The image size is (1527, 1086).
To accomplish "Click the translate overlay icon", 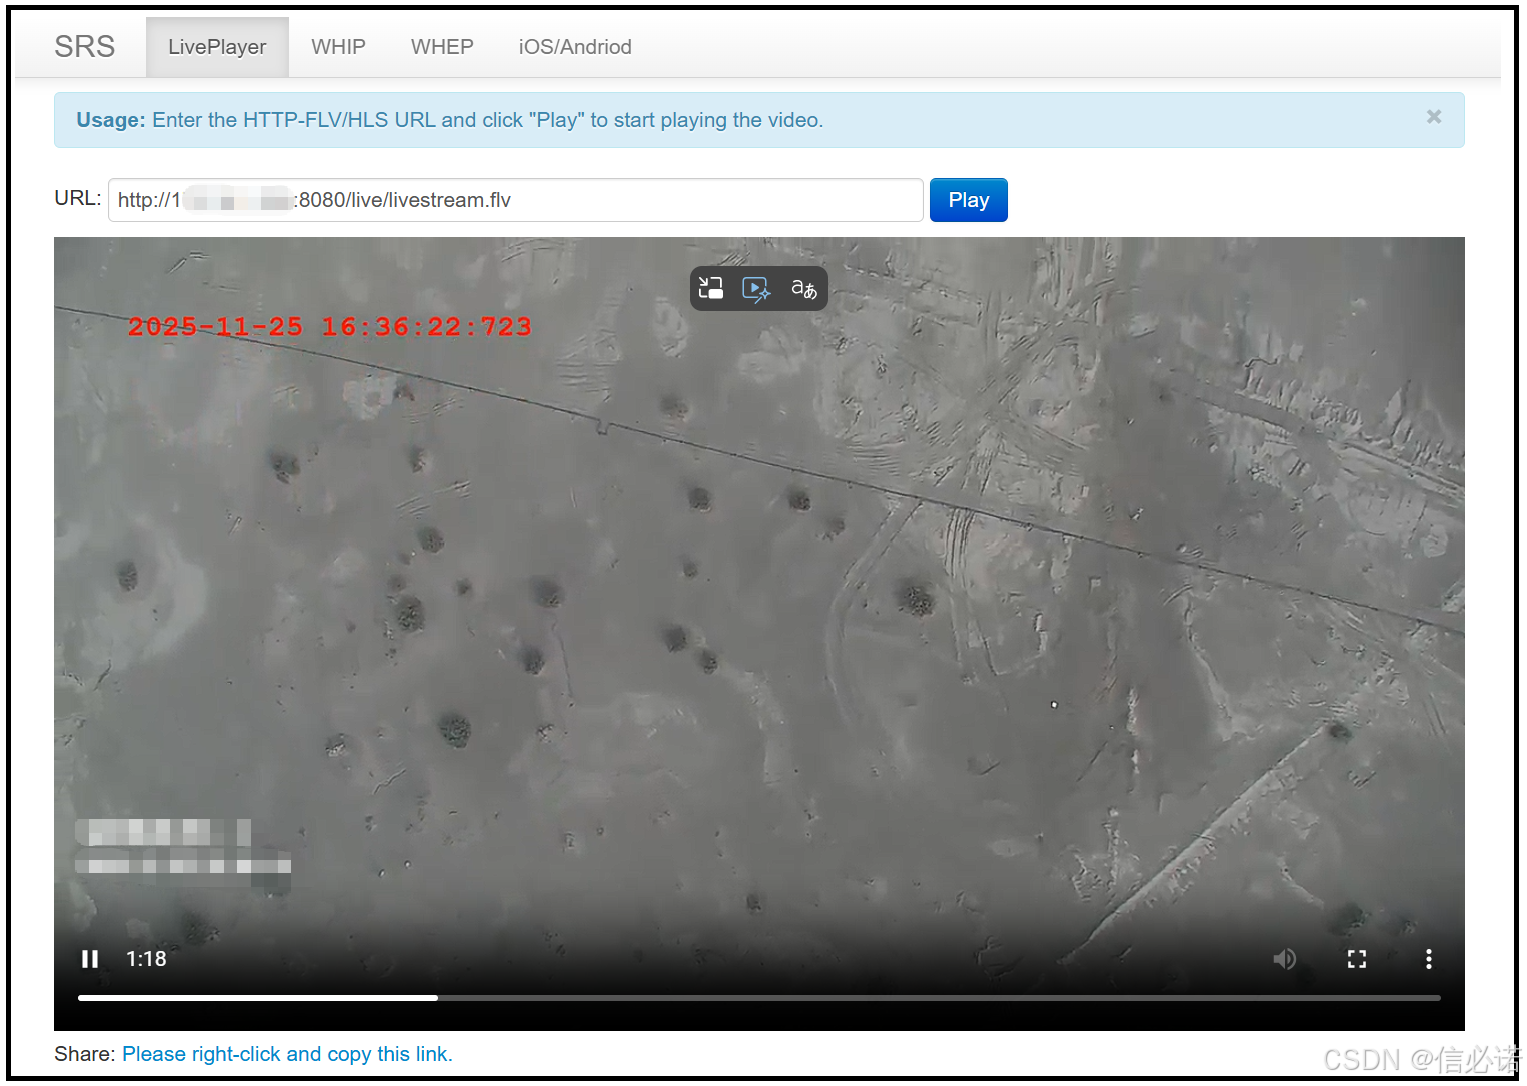I will point(804,289).
